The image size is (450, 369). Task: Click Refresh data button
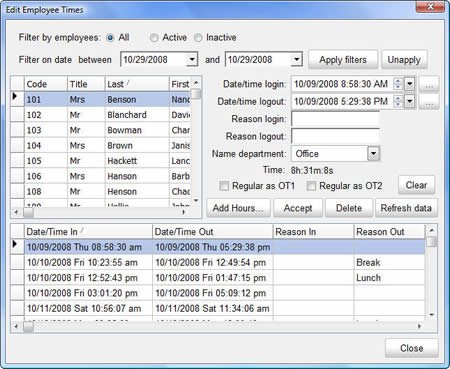[x=406, y=208]
